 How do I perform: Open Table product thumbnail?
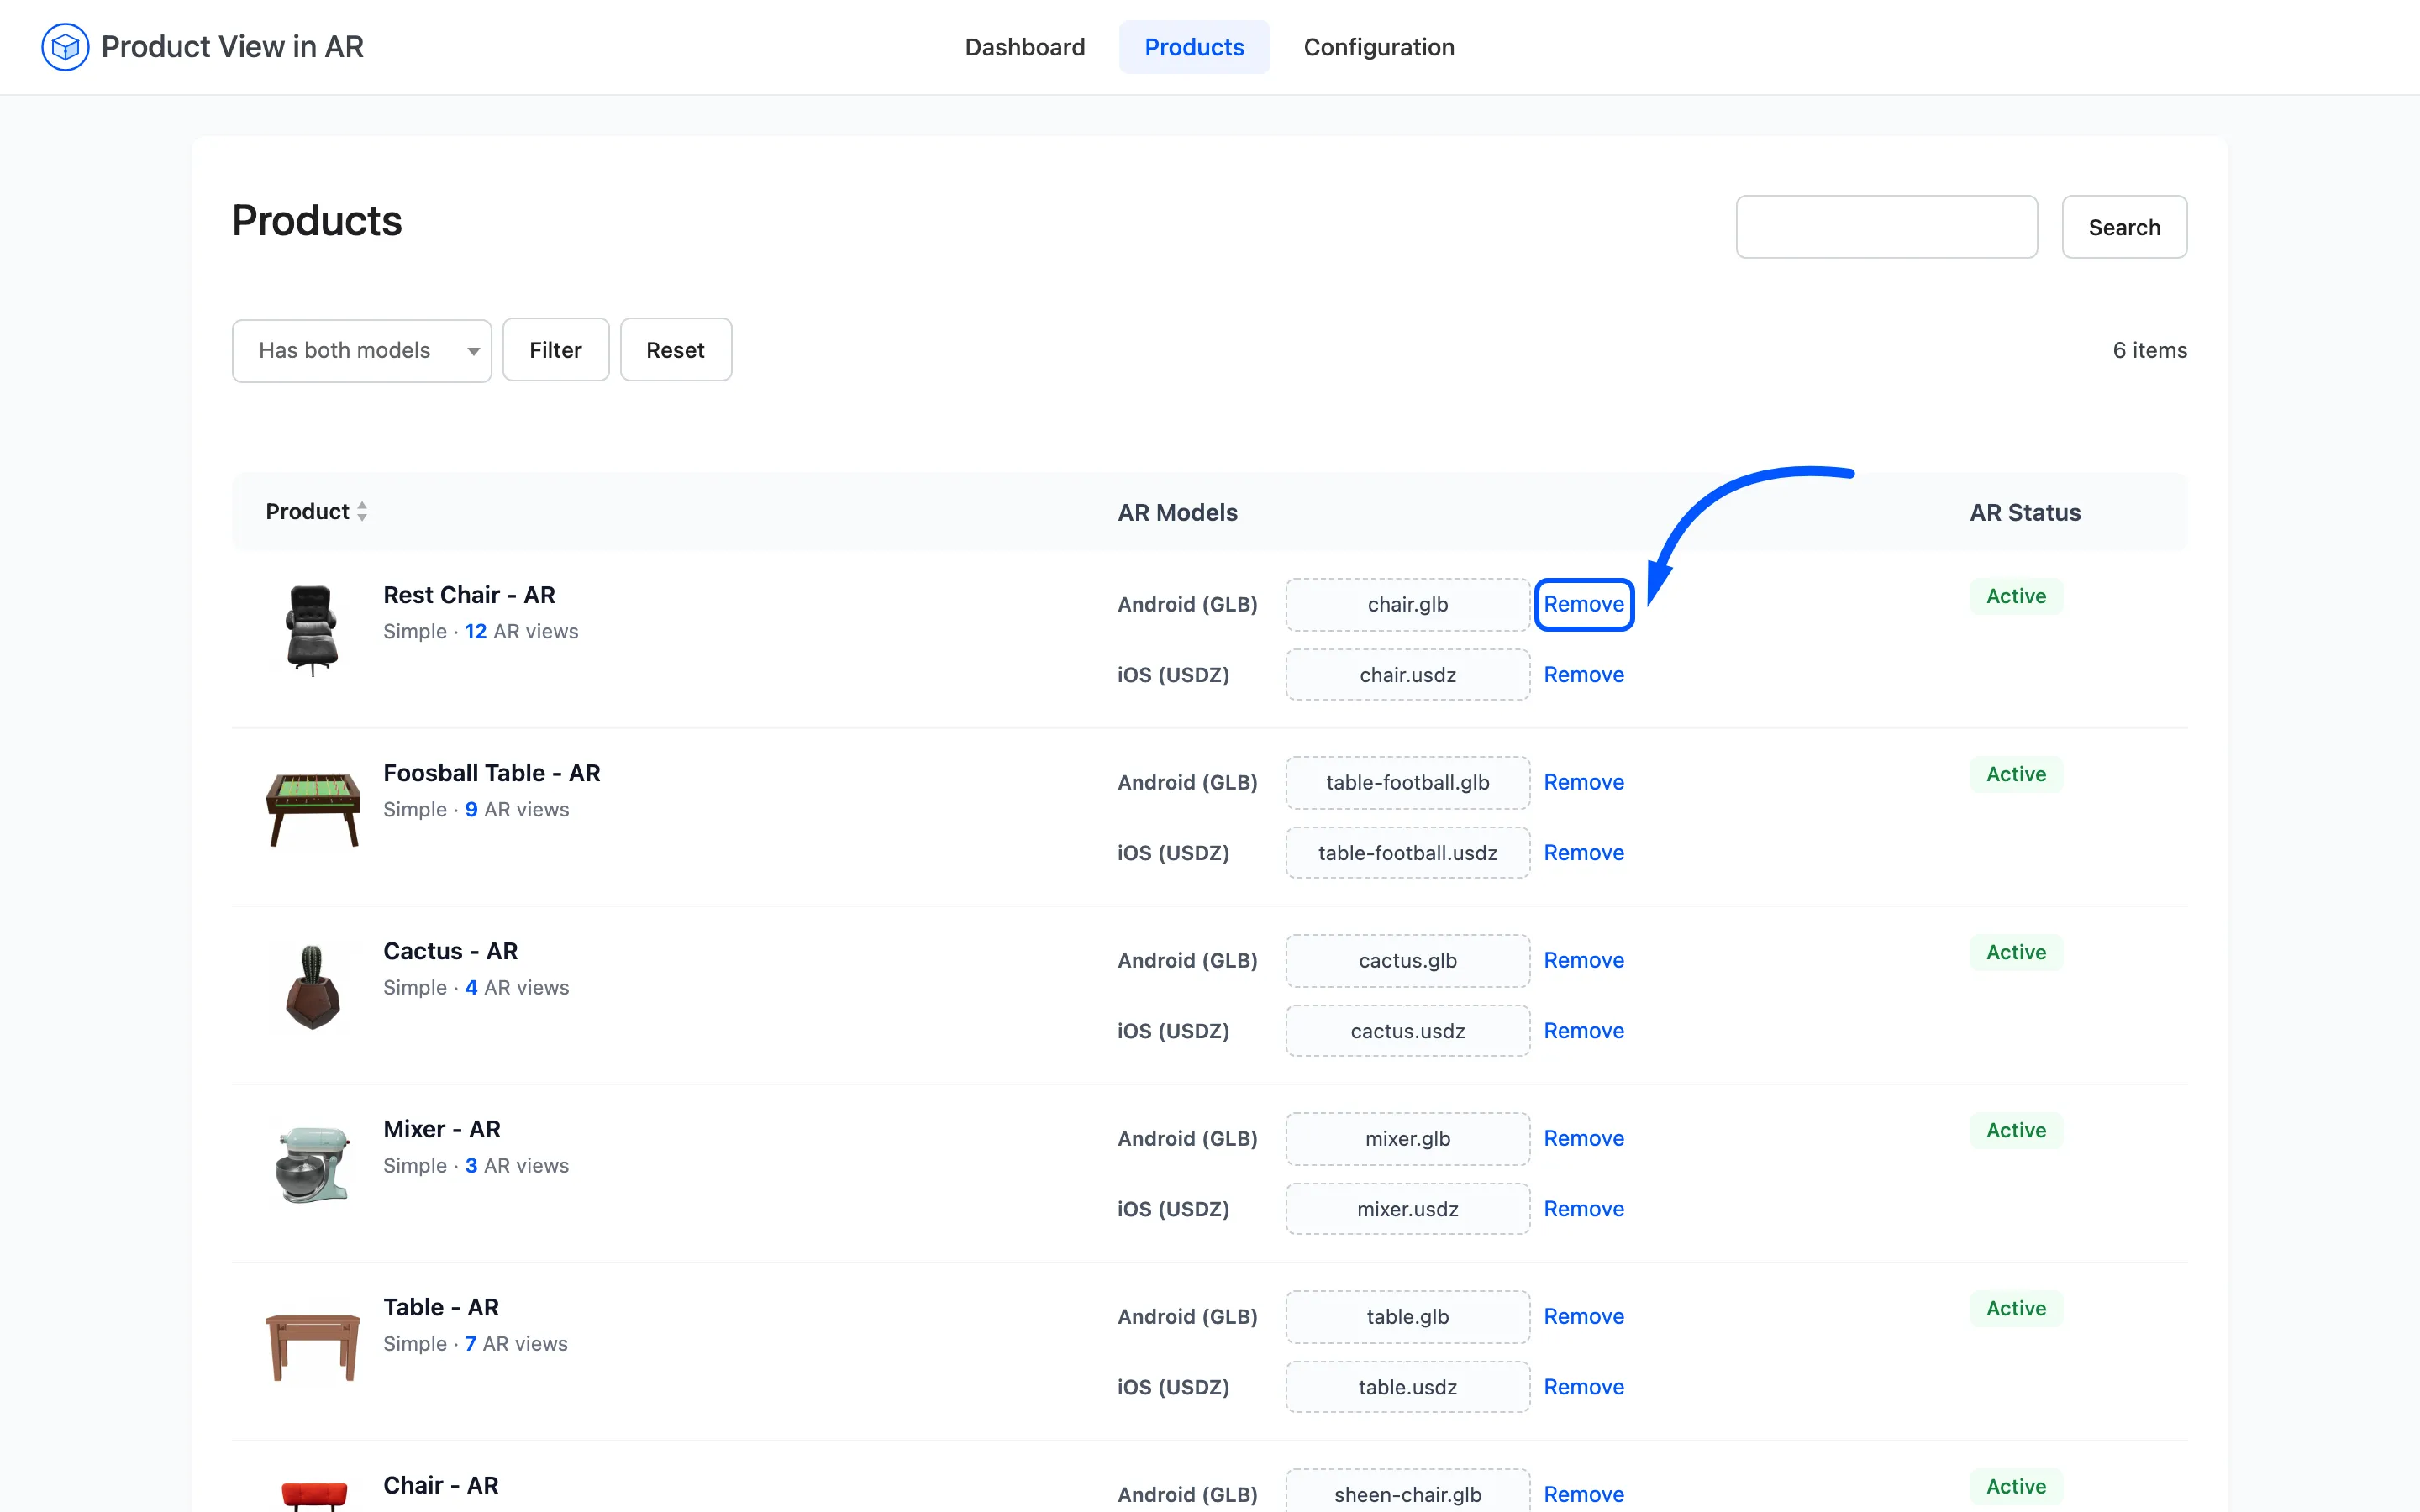coord(312,1342)
